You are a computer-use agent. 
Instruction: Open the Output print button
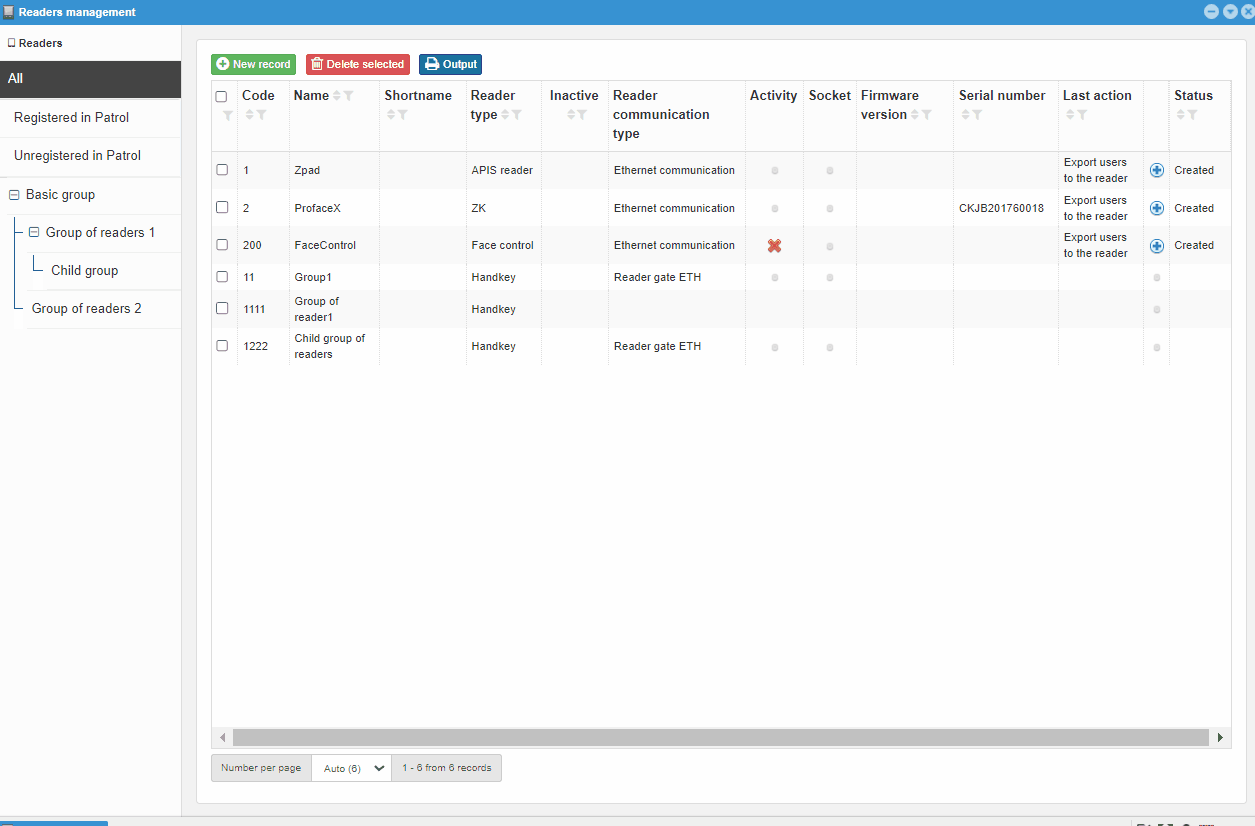click(450, 64)
